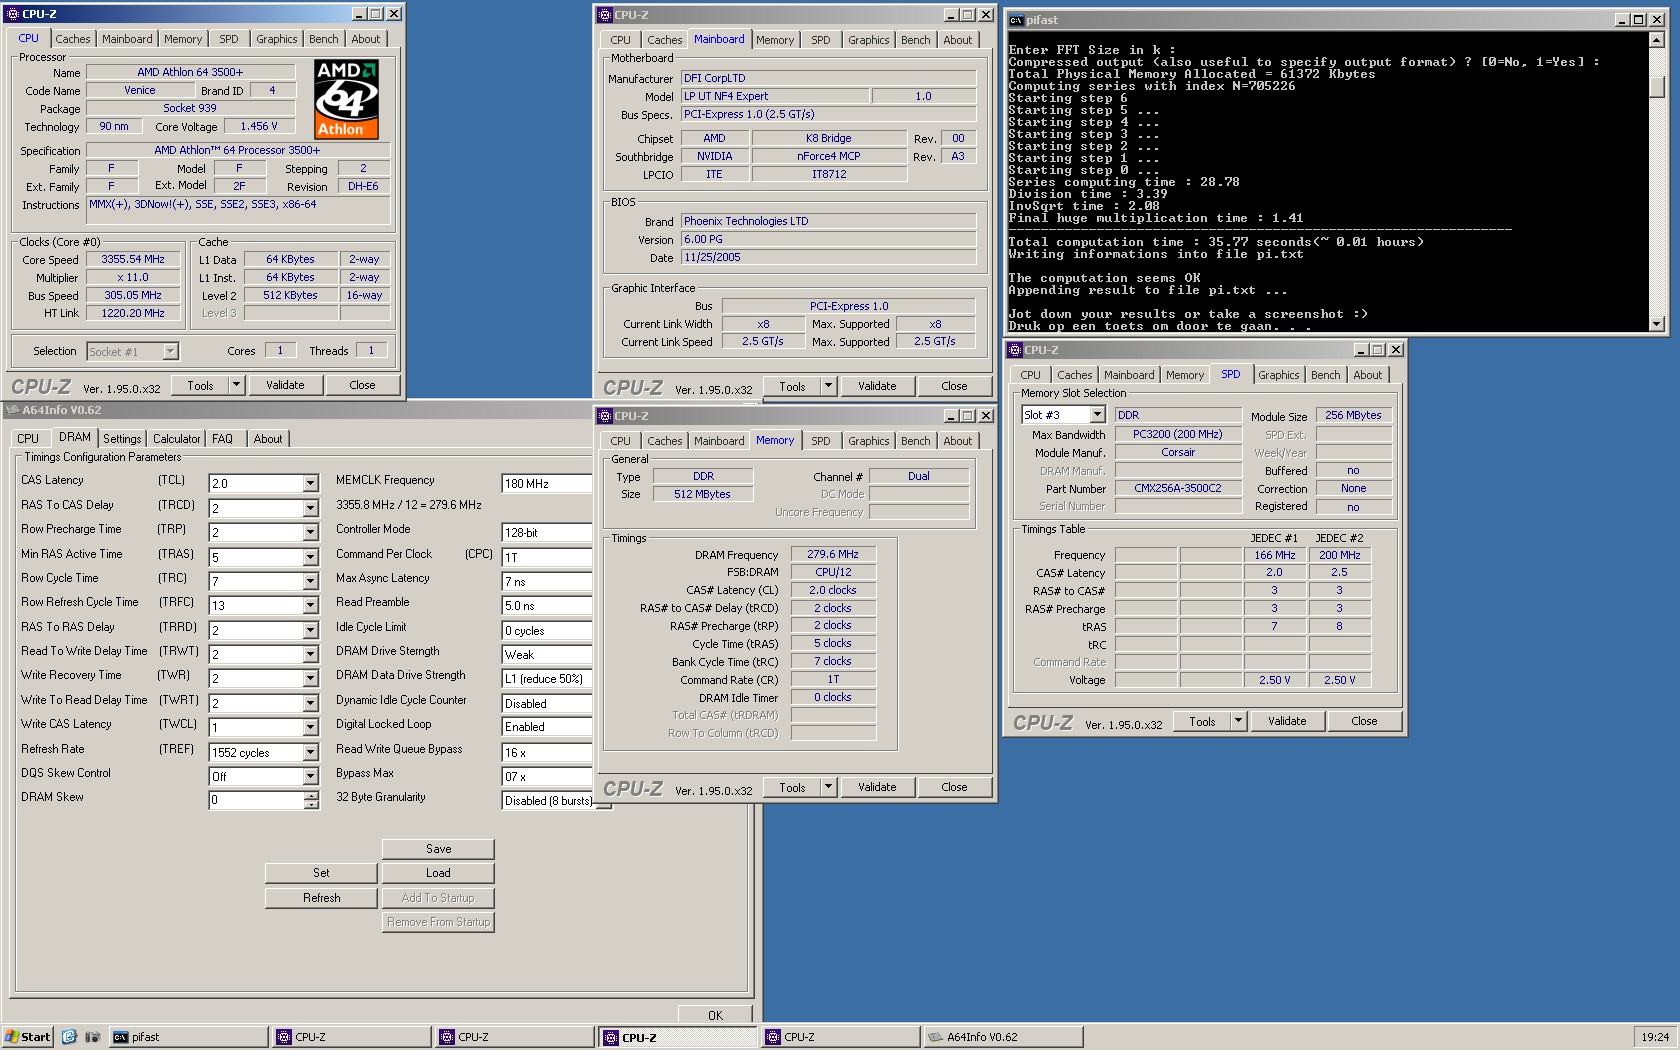Click the BIOS Date 11/25/2005 value
The height and width of the screenshot is (1050, 1680).
coord(828,257)
